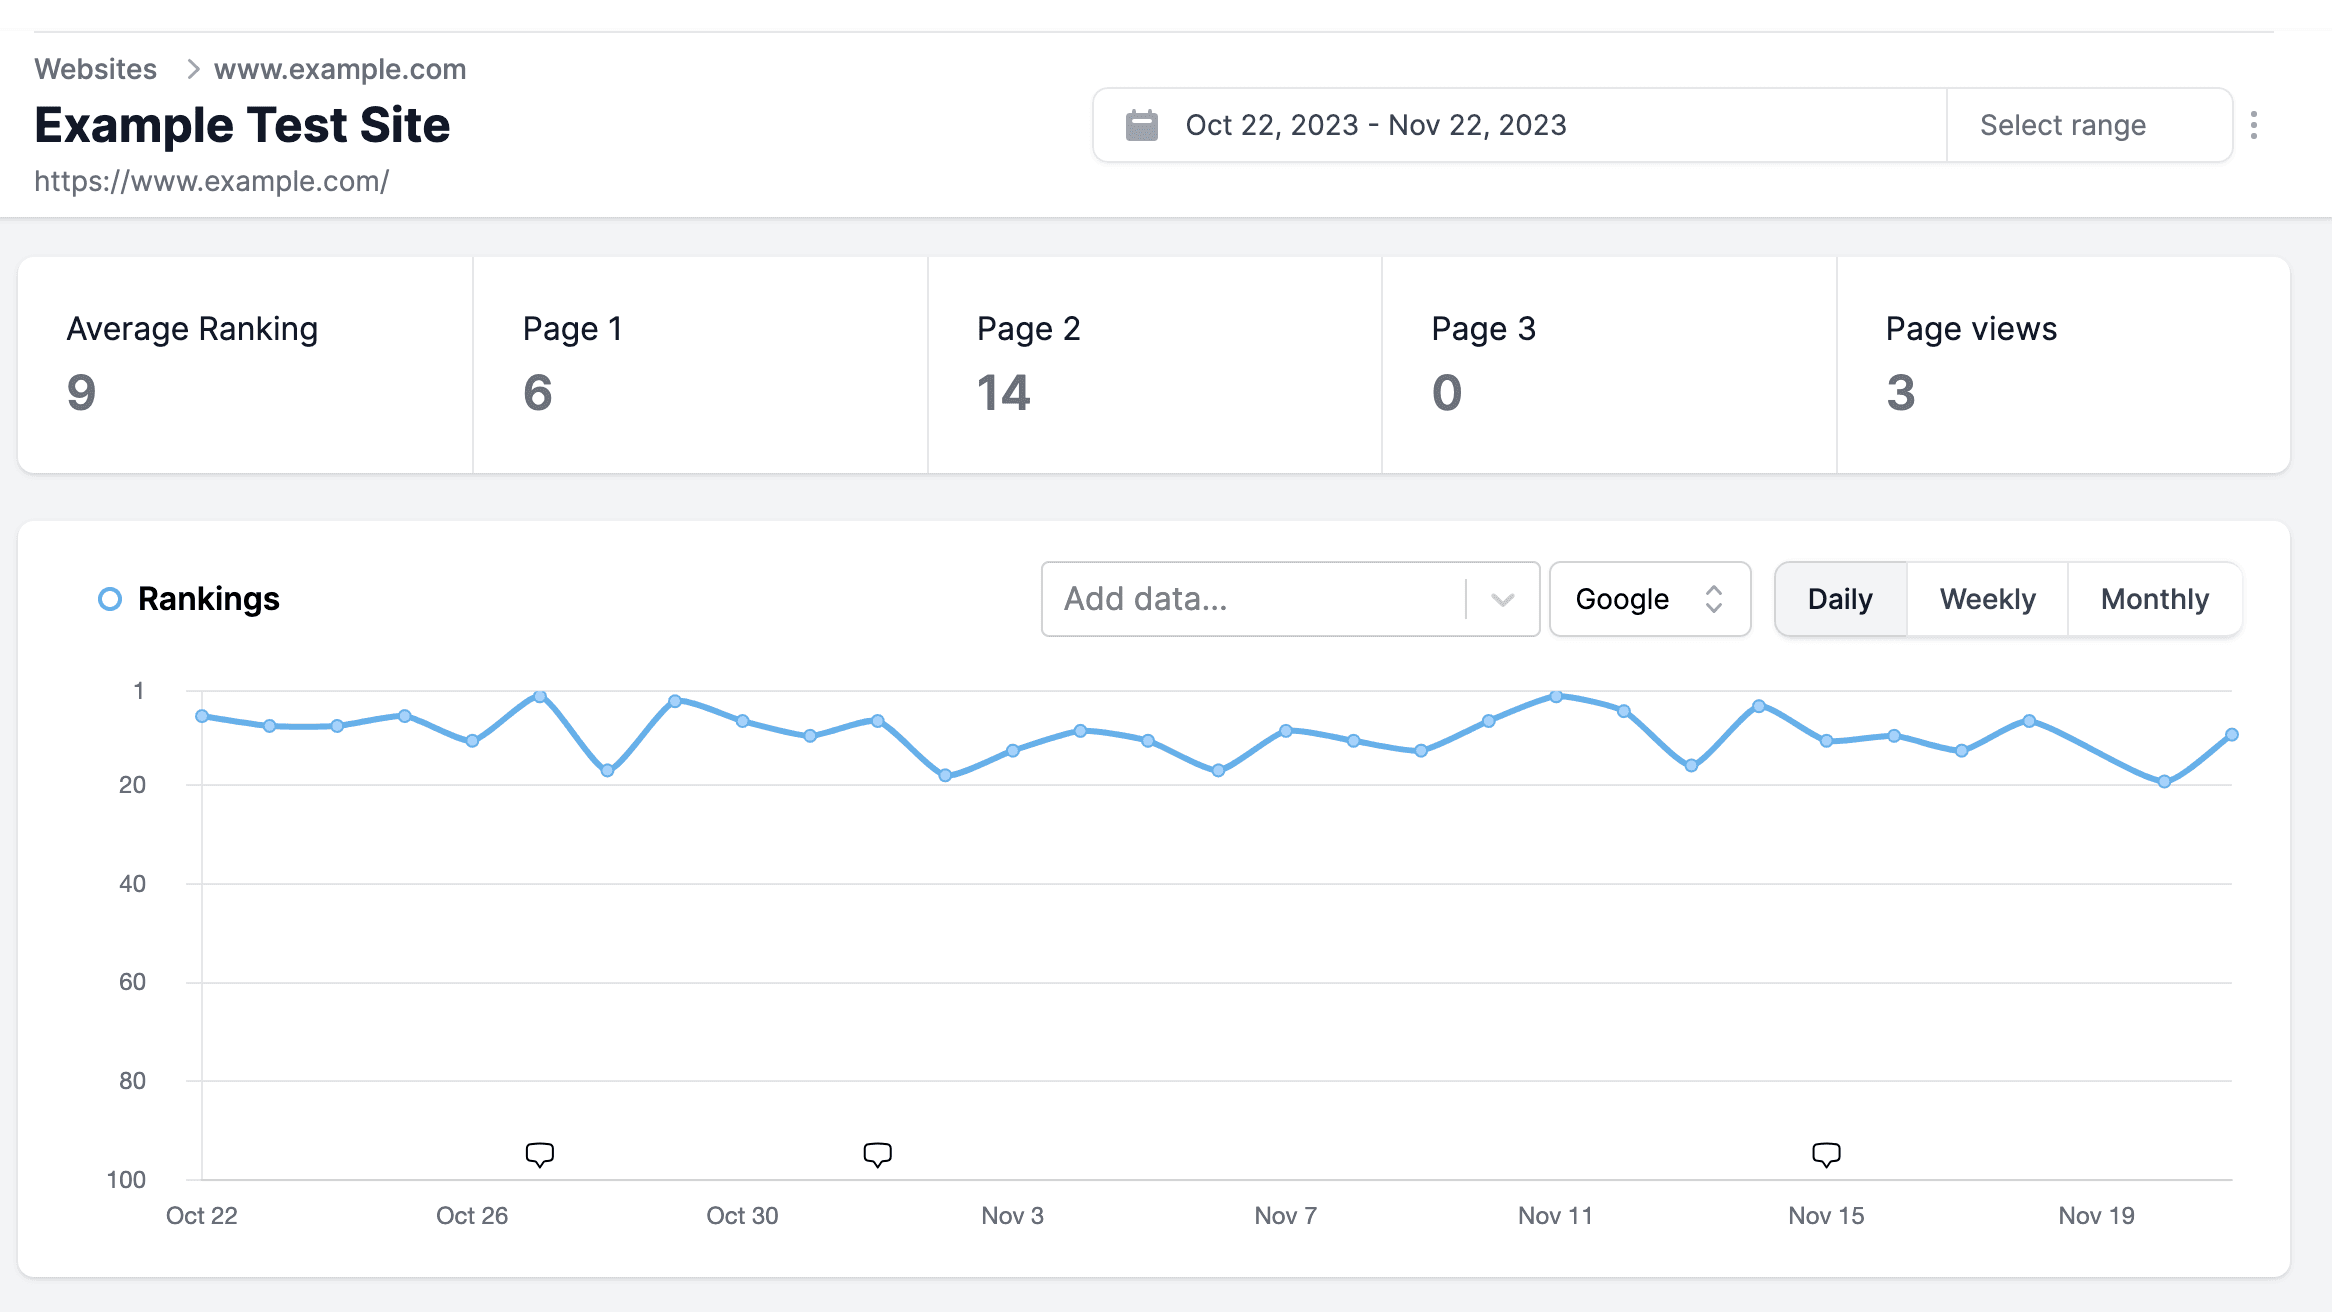Switch chart to Daily view
This screenshot has height=1312, width=2332.
click(1840, 599)
